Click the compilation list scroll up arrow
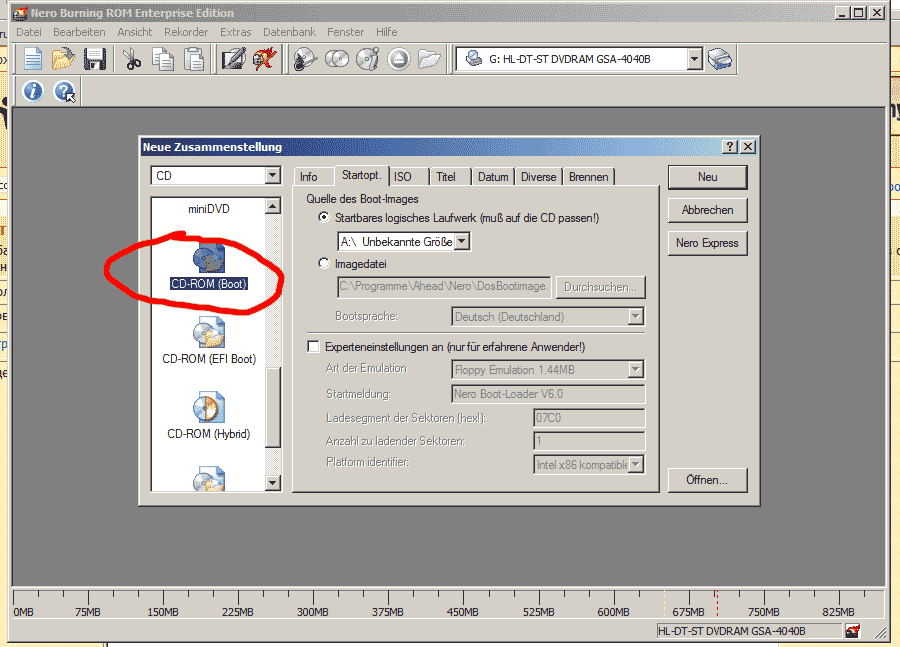Image resolution: width=900 pixels, height=647 pixels. 273,206
